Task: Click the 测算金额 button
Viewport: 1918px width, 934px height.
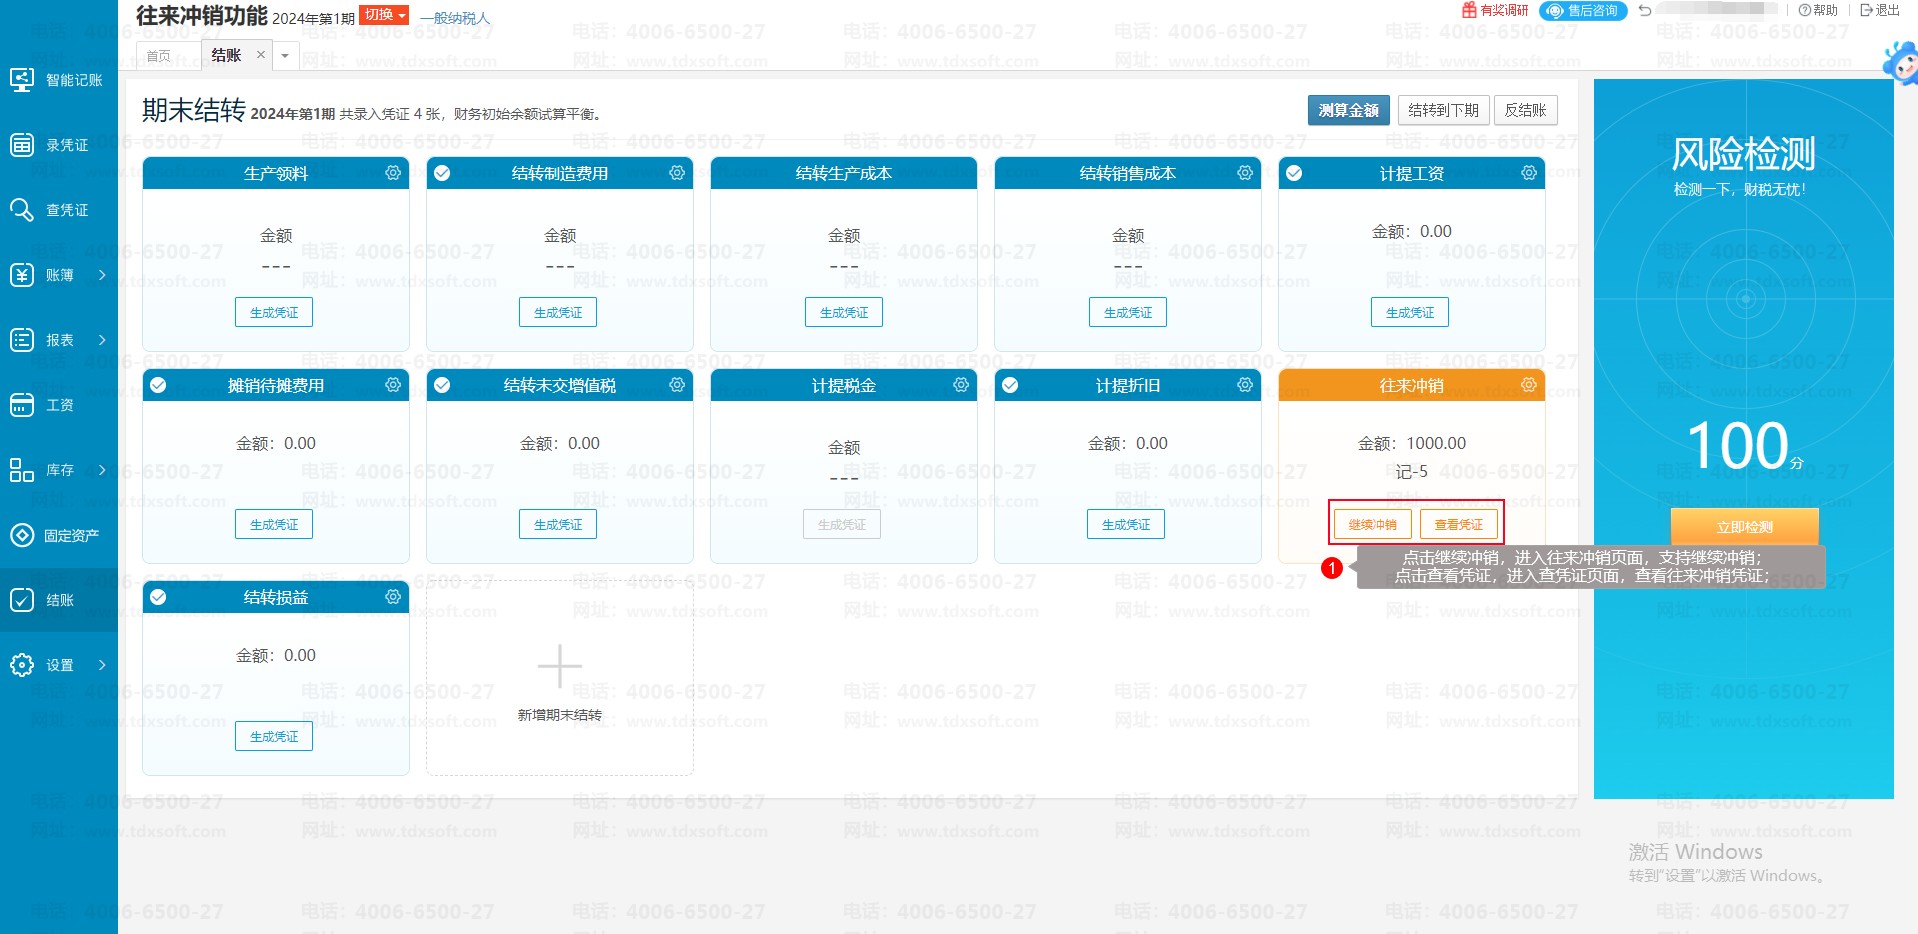Action: tap(1348, 110)
